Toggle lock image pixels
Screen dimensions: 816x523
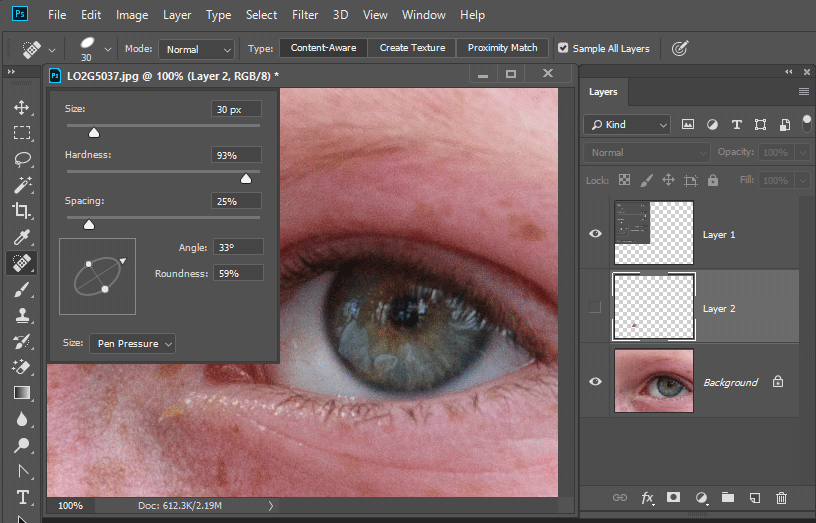[x=646, y=180]
